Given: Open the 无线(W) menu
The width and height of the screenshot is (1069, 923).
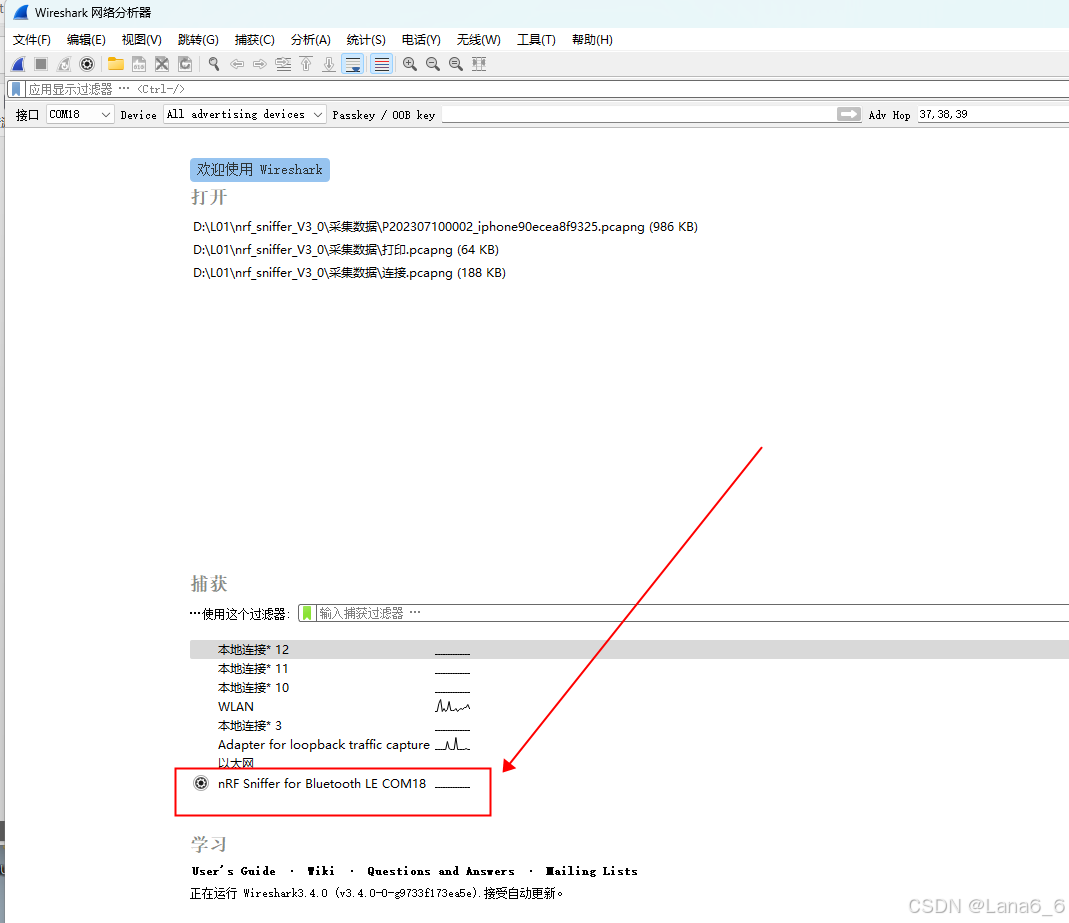Looking at the screenshot, I should (479, 40).
